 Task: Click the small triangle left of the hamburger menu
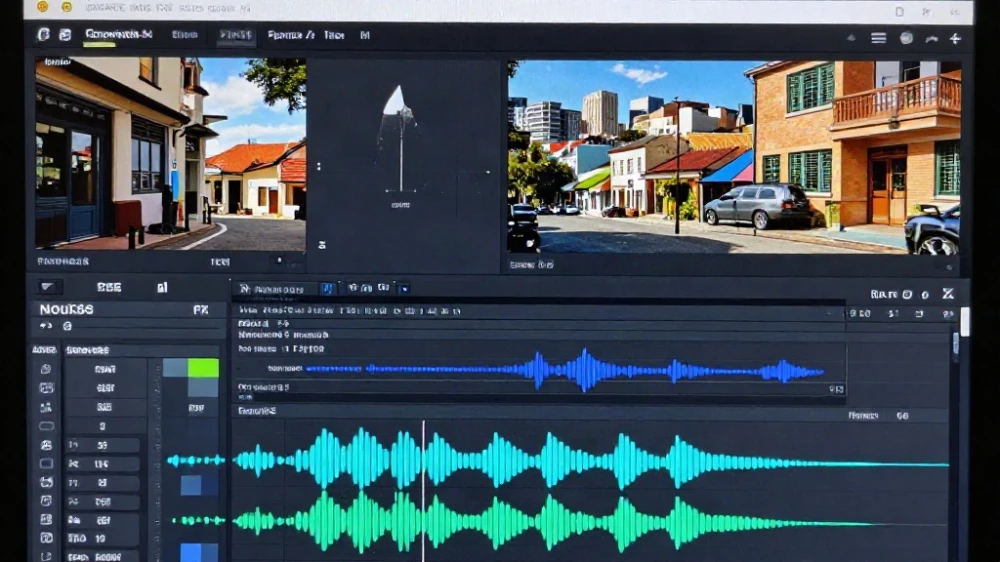[851, 38]
